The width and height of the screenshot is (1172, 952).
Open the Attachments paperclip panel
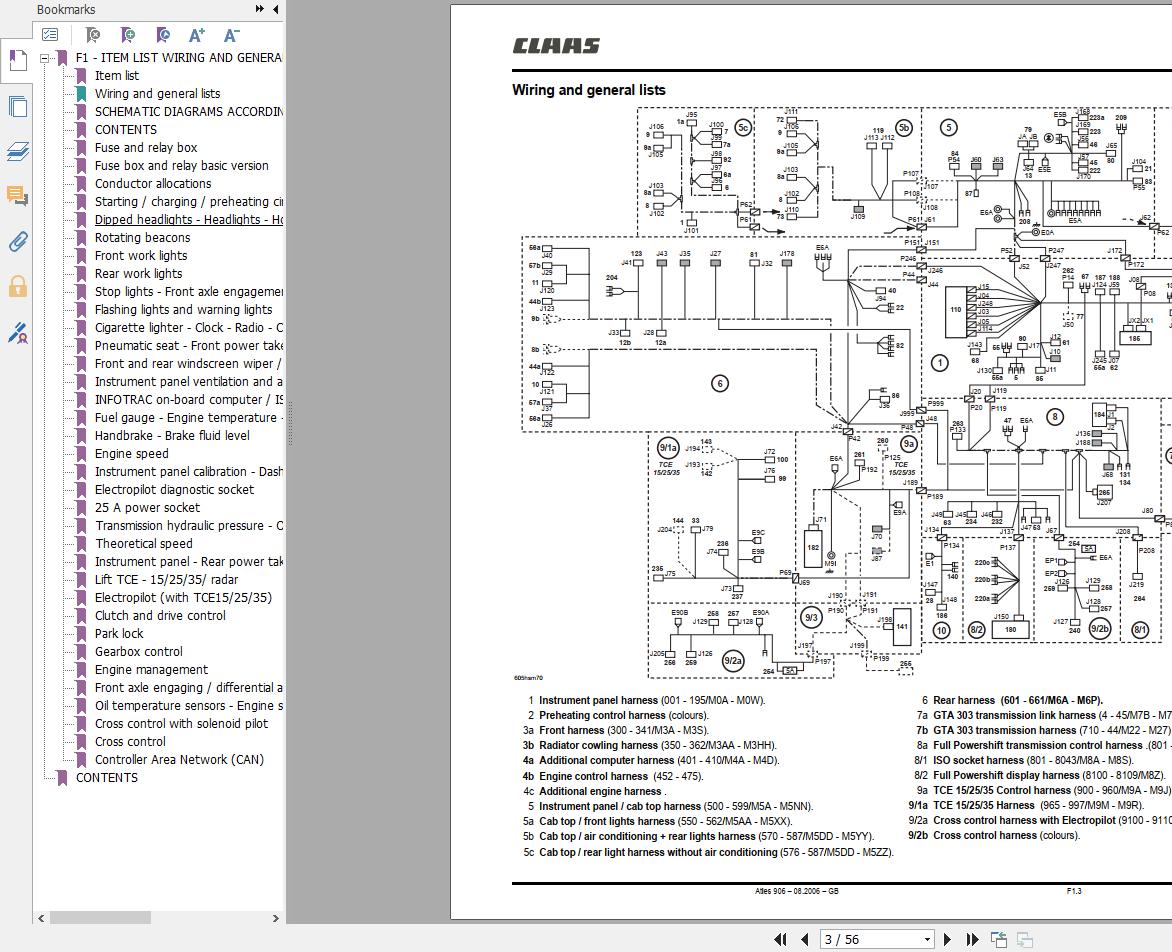point(17,241)
